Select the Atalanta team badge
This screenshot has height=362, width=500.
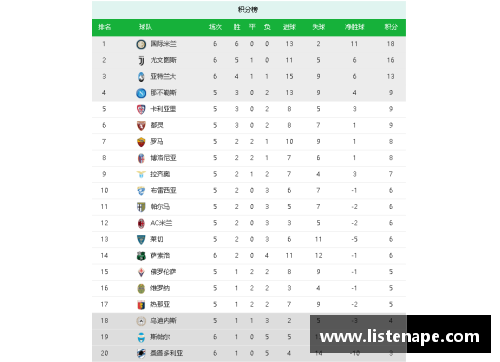click(x=141, y=77)
